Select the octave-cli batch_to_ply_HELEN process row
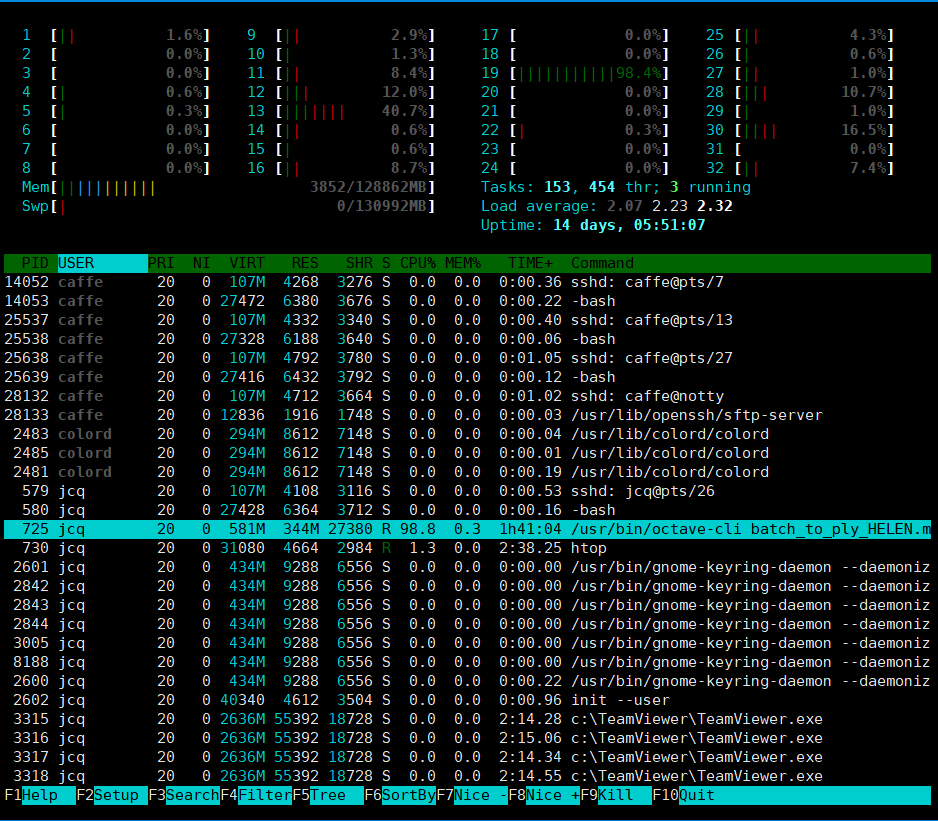Image resolution: width=938 pixels, height=821 pixels. (467, 530)
